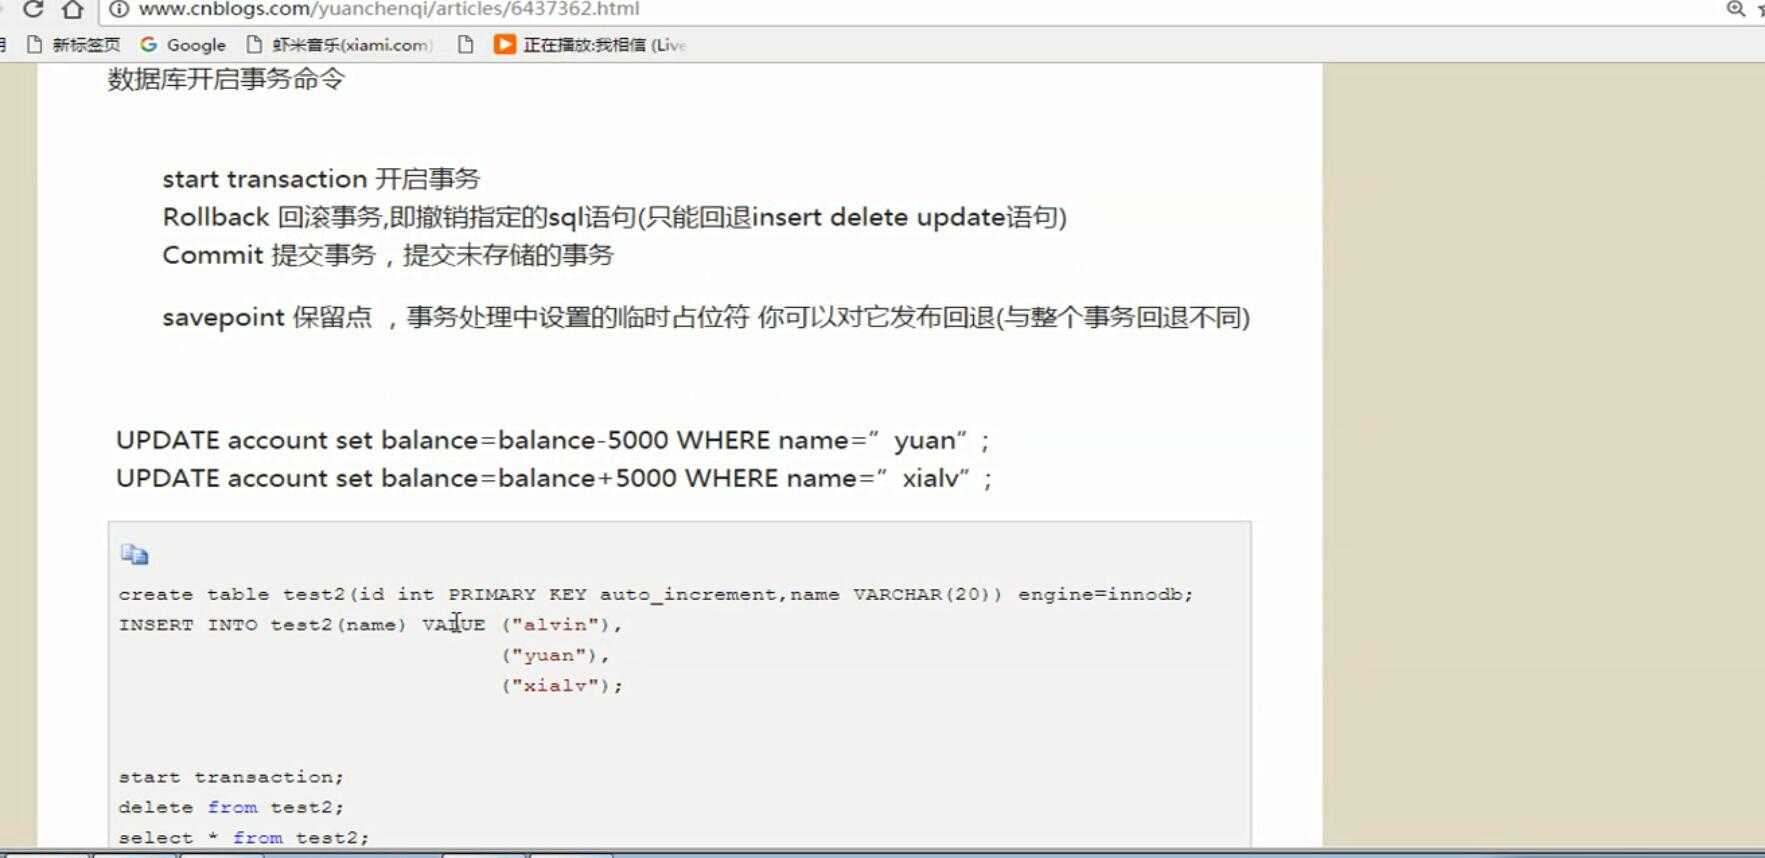Click the savepoint 保留点 description line

[x=706, y=317]
